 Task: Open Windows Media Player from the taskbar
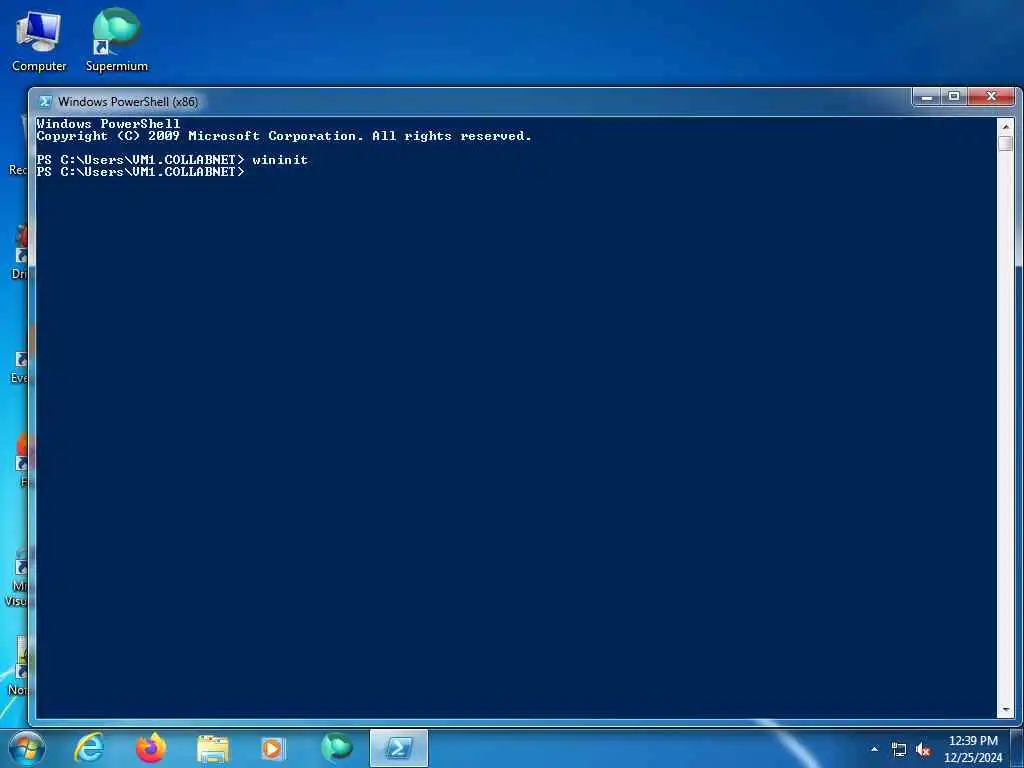coord(272,748)
